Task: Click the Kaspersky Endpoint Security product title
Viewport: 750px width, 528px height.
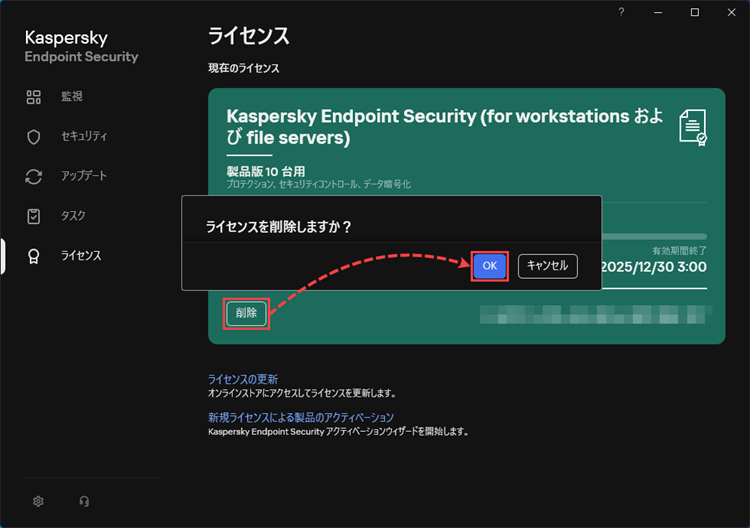Action: tap(445, 127)
